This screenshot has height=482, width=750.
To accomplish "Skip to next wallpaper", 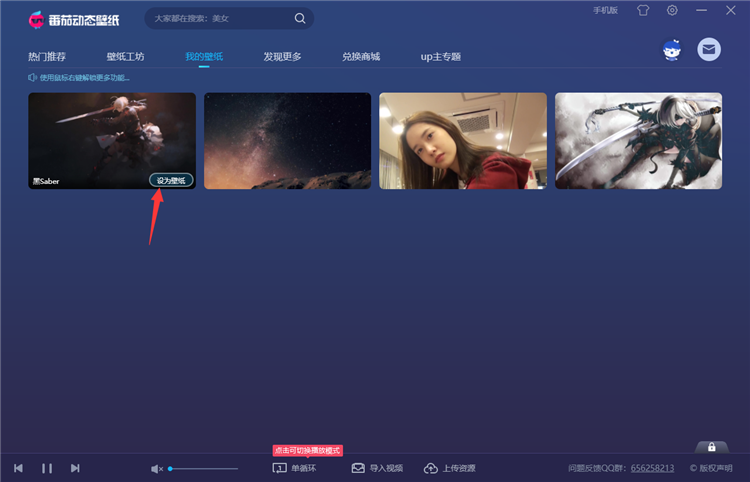I will 75,468.
